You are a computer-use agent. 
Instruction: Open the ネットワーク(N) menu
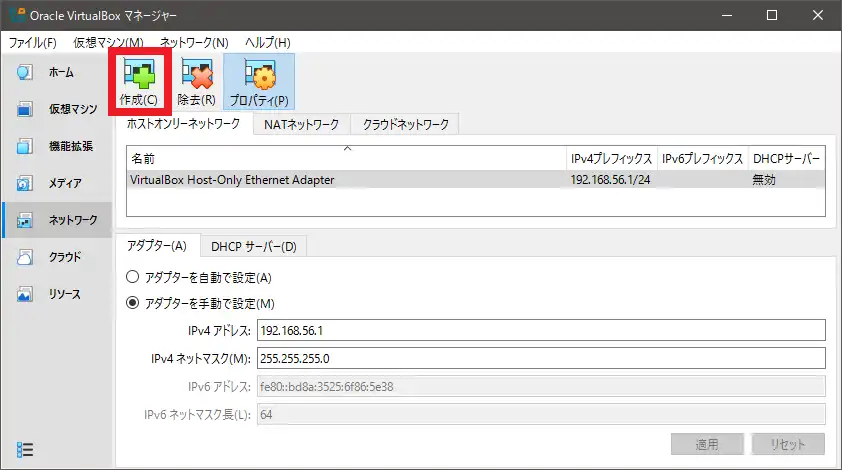pyautogui.click(x=194, y=43)
